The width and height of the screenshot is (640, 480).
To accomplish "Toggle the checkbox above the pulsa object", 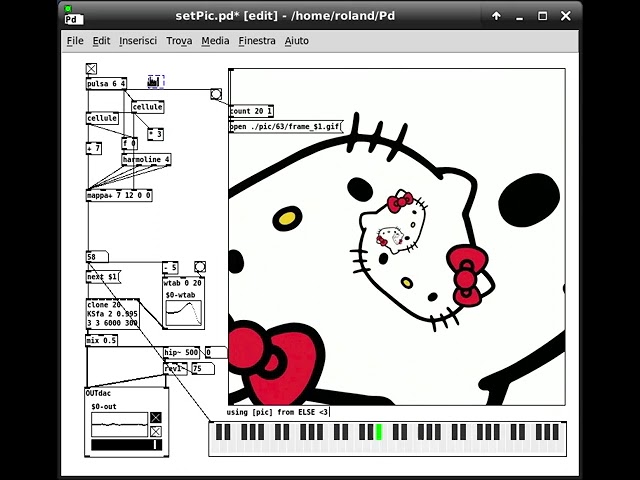I will click(x=91, y=69).
